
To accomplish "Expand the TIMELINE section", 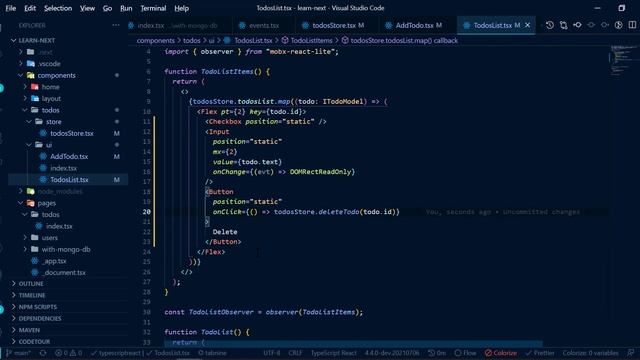I will coord(67,295).
